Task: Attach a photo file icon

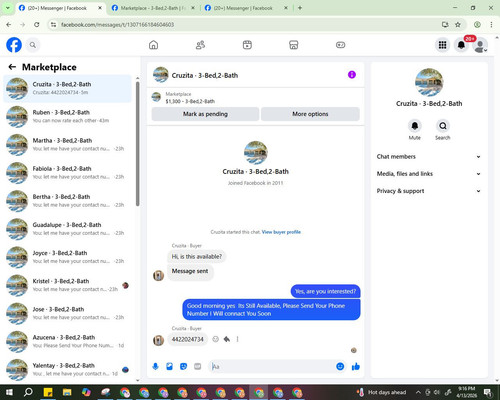Action: (169, 367)
